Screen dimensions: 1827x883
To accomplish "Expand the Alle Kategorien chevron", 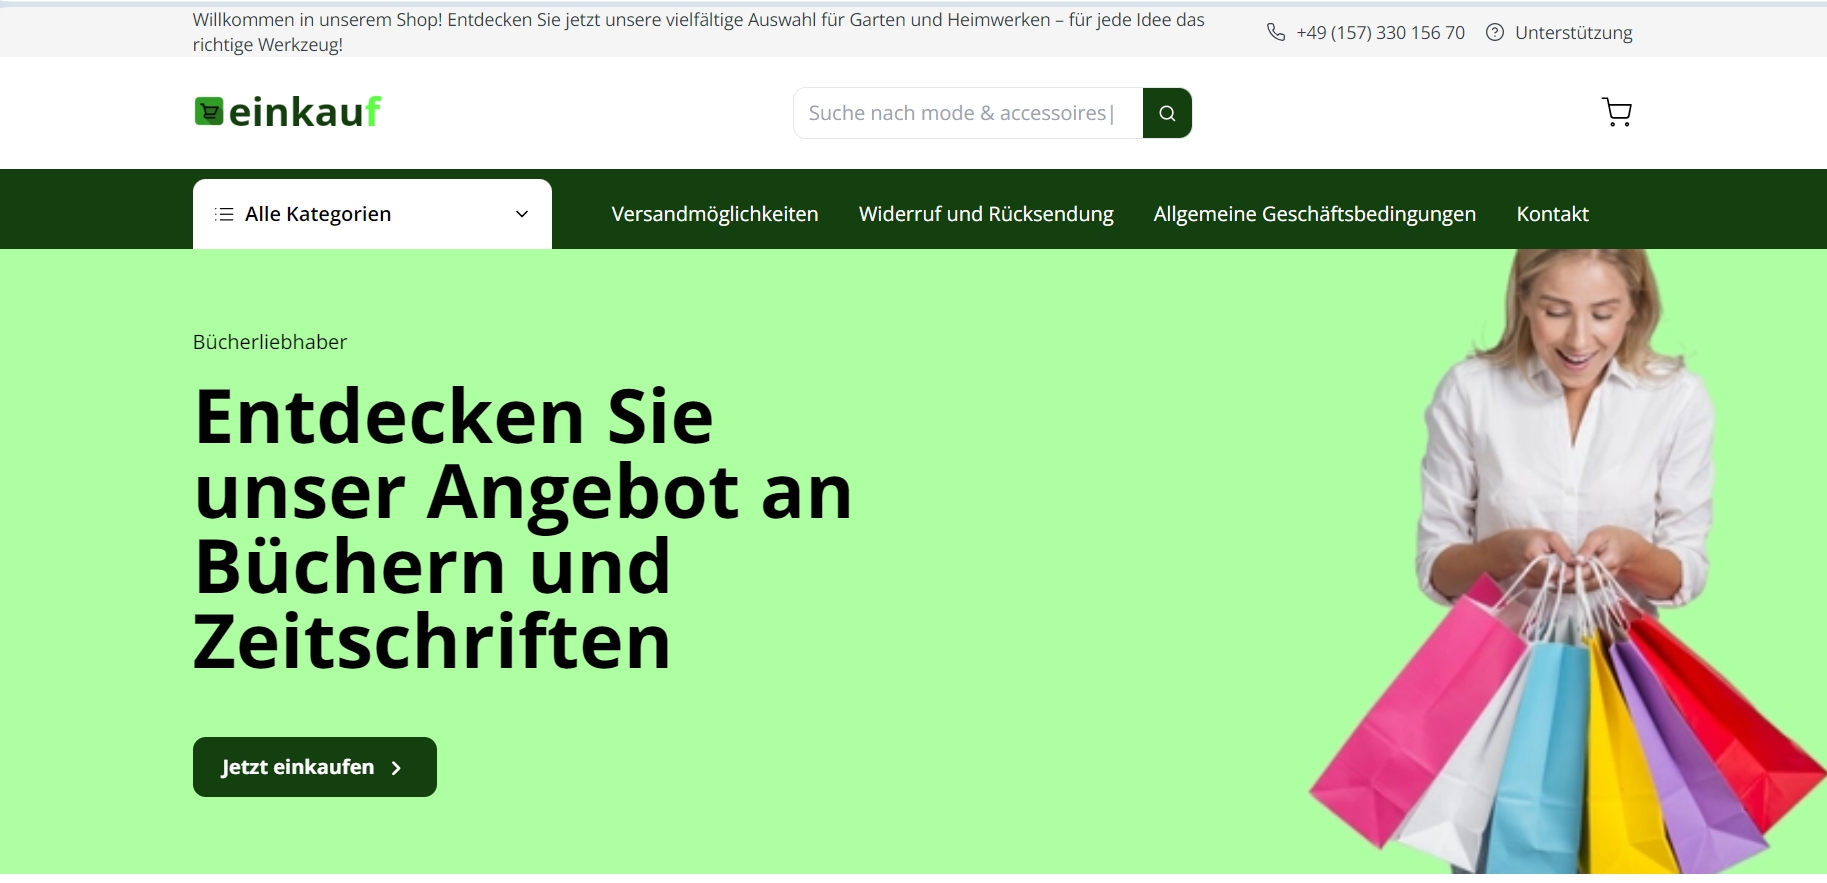I will (522, 214).
